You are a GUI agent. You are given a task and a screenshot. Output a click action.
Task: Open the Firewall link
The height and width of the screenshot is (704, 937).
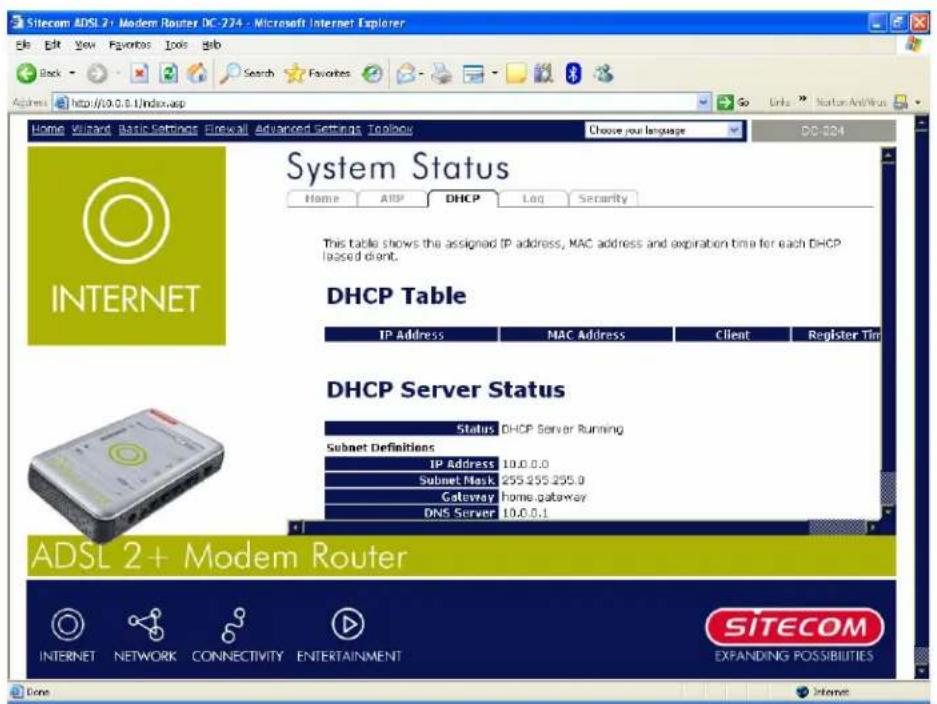(x=226, y=129)
